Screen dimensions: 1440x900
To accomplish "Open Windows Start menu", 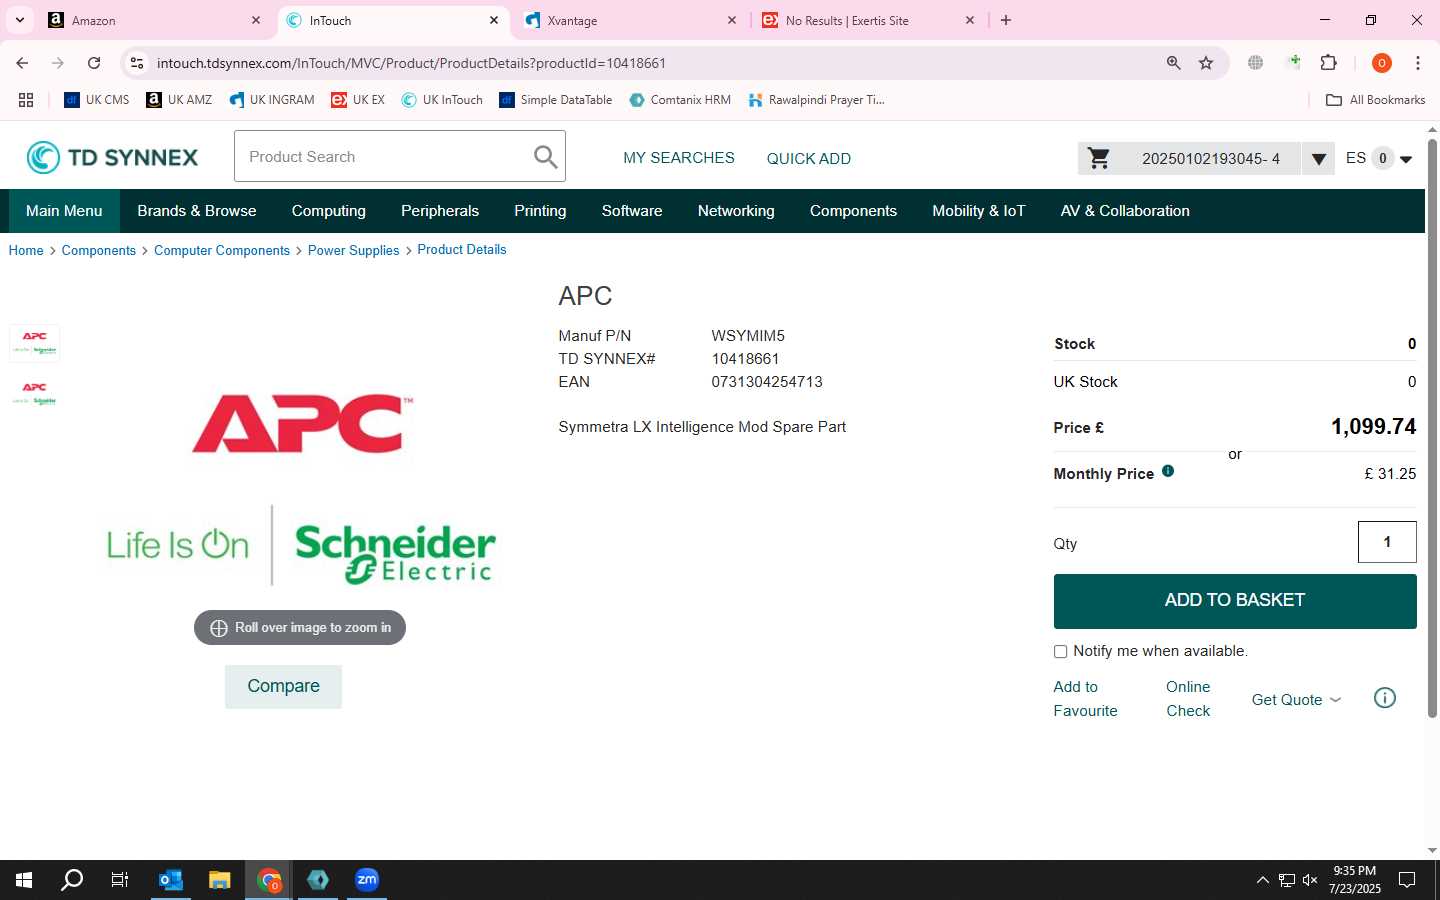I will tap(24, 880).
